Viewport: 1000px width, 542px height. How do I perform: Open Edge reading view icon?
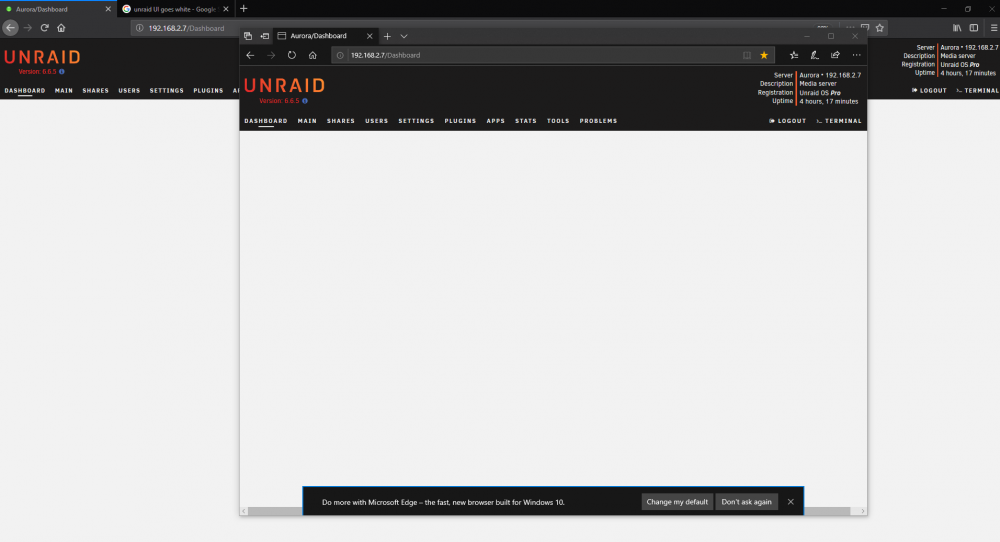[747, 55]
